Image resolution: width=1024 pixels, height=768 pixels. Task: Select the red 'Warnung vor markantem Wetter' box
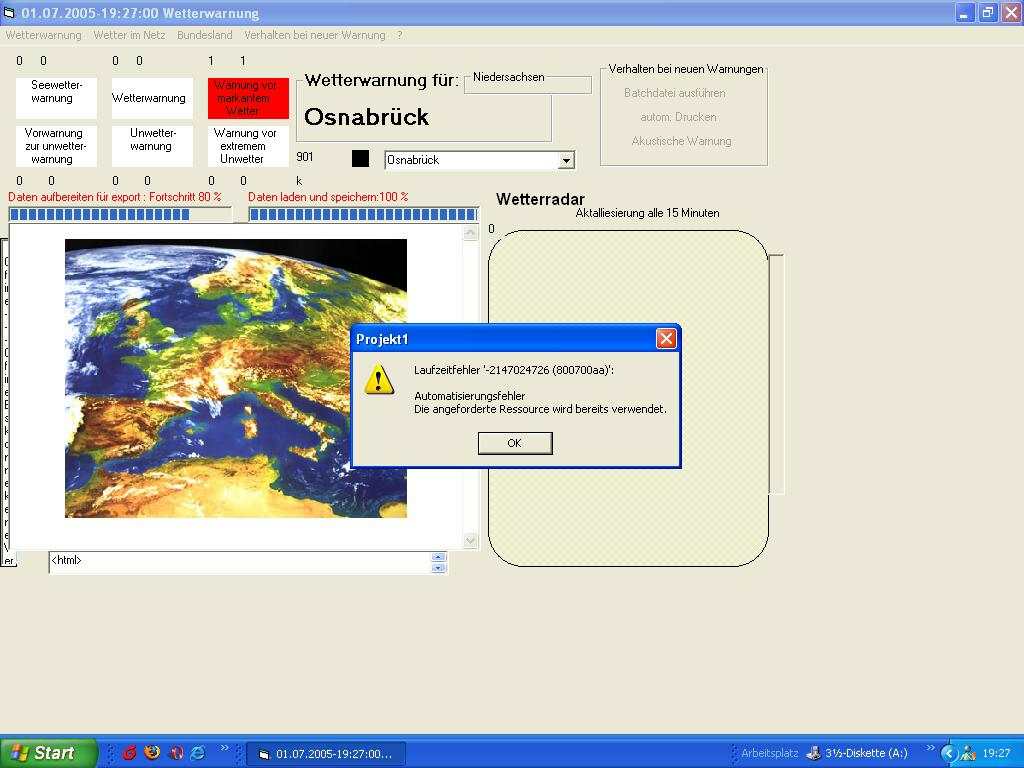point(248,98)
